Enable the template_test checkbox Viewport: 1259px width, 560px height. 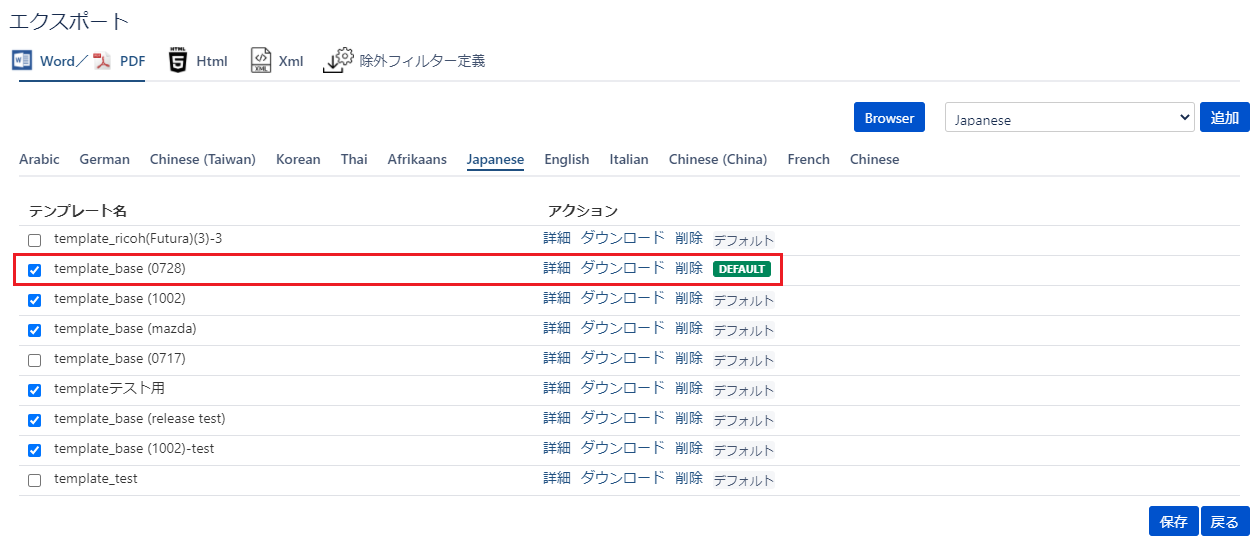pyautogui.click(x=35, y=480)
